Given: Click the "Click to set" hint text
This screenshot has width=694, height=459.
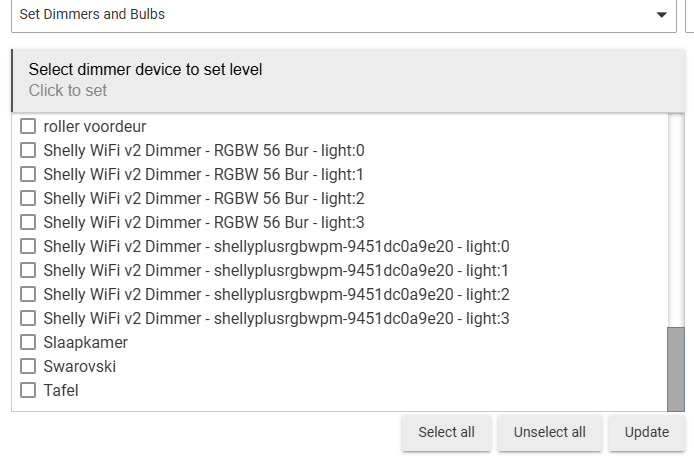Looking at the screenshot, I should [x=68, y=91].
